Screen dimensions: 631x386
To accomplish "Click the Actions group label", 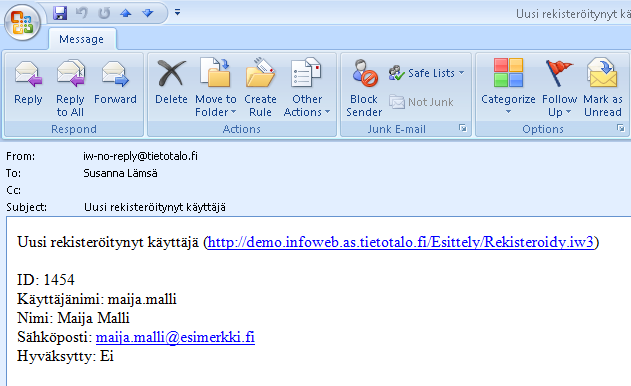I will coord(242,129).
